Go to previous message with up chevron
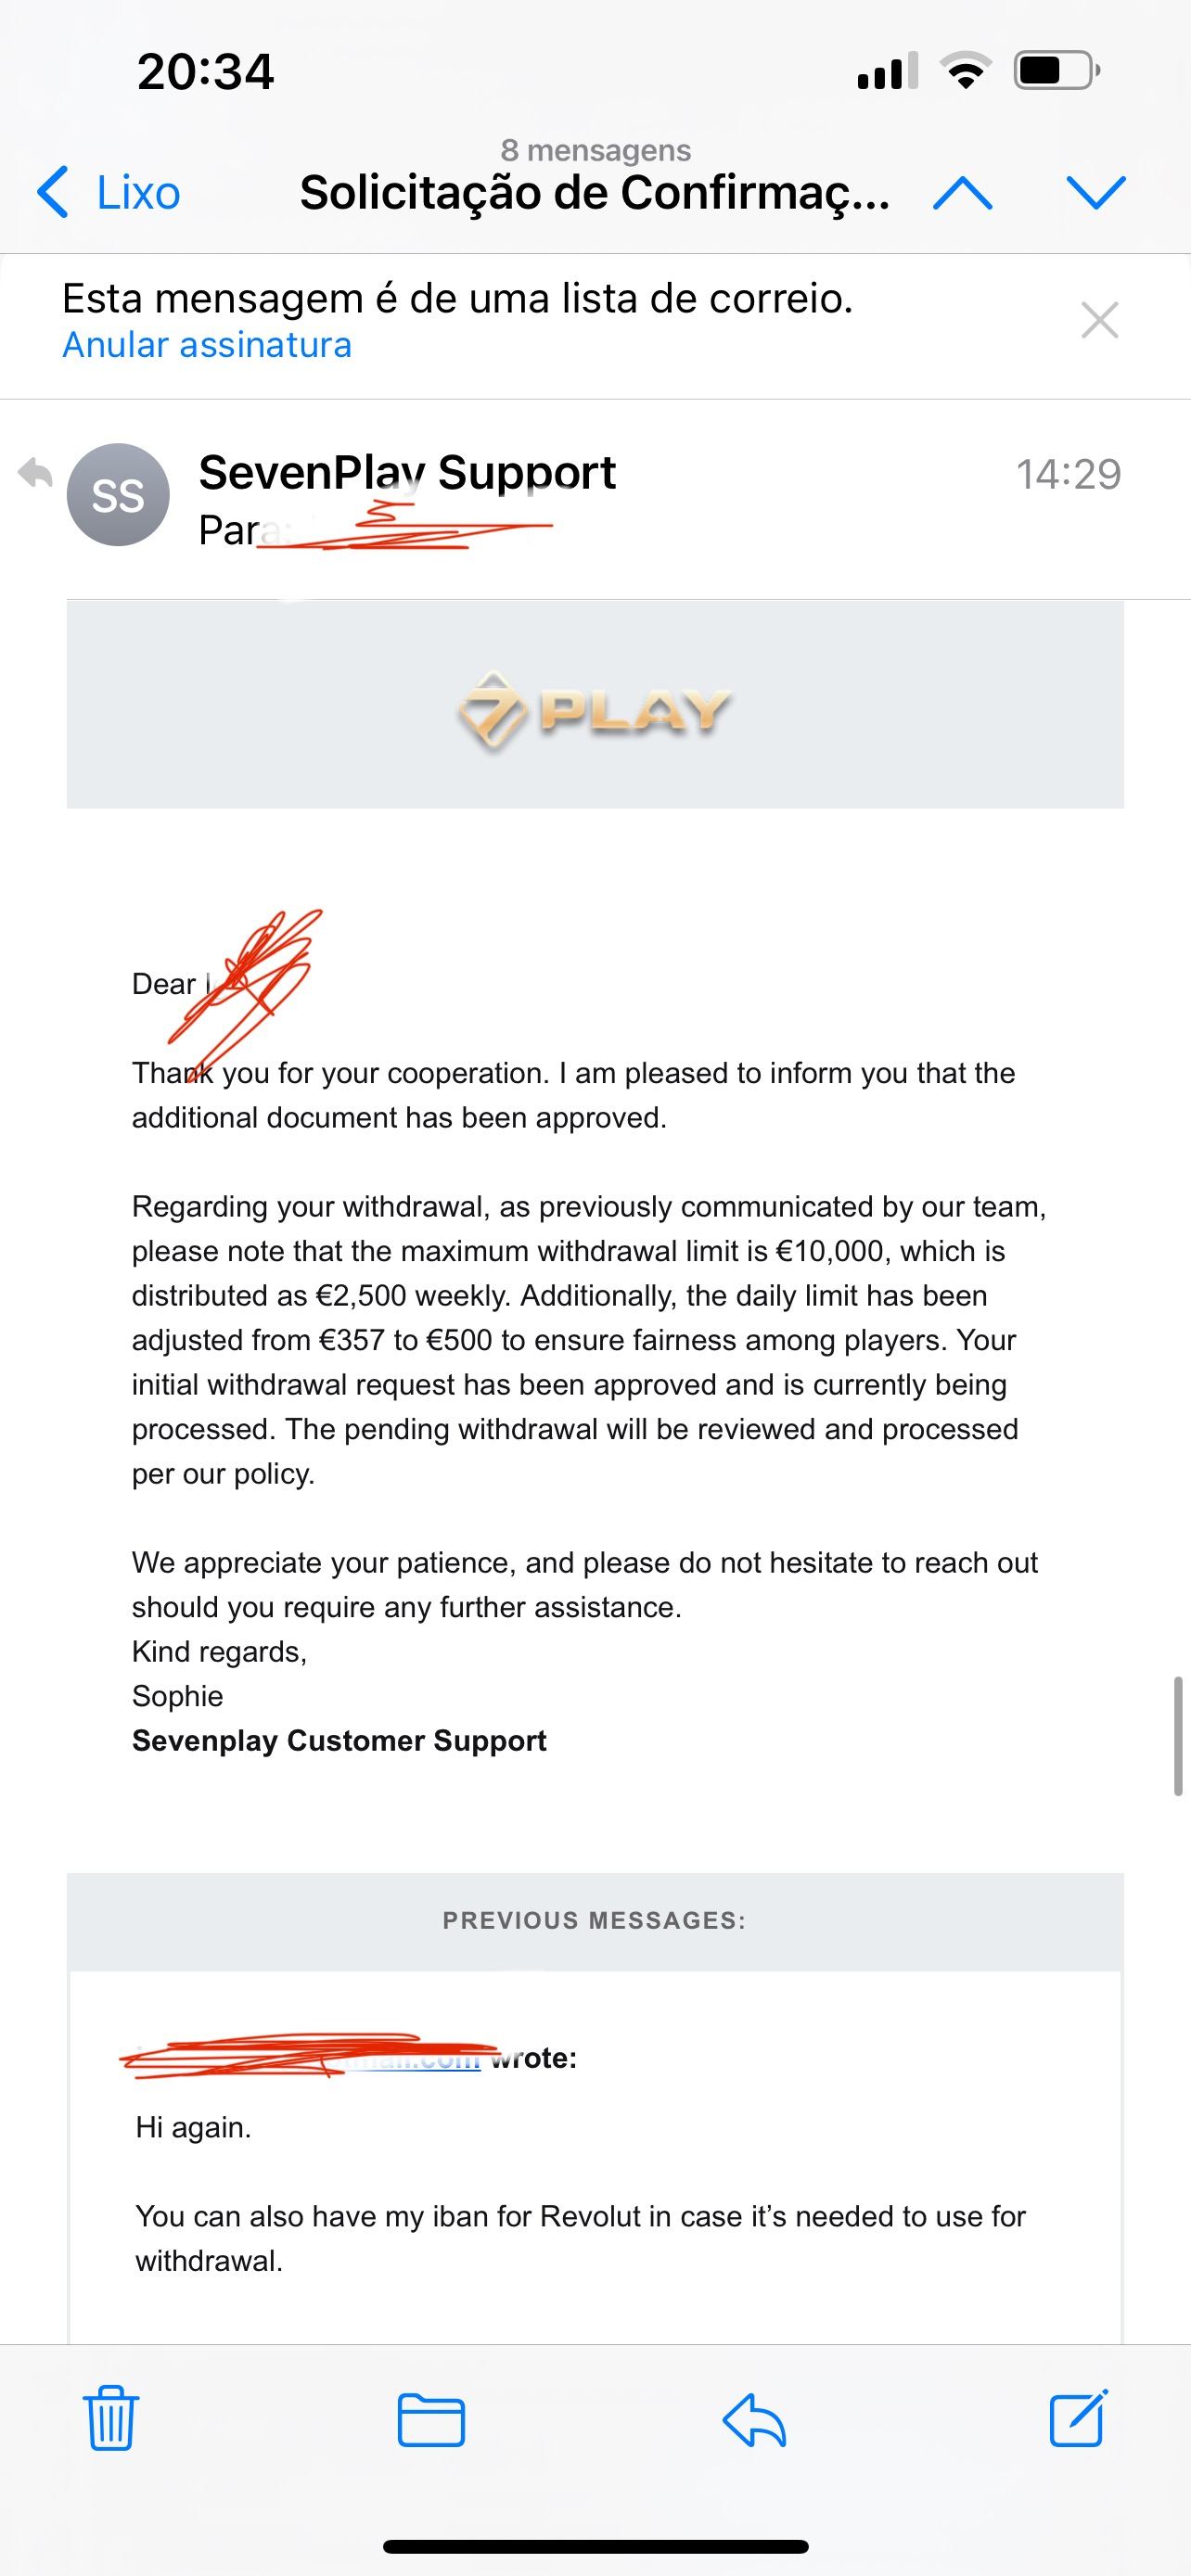This screenshot has height=2576, width=1191. click(962, 193)
